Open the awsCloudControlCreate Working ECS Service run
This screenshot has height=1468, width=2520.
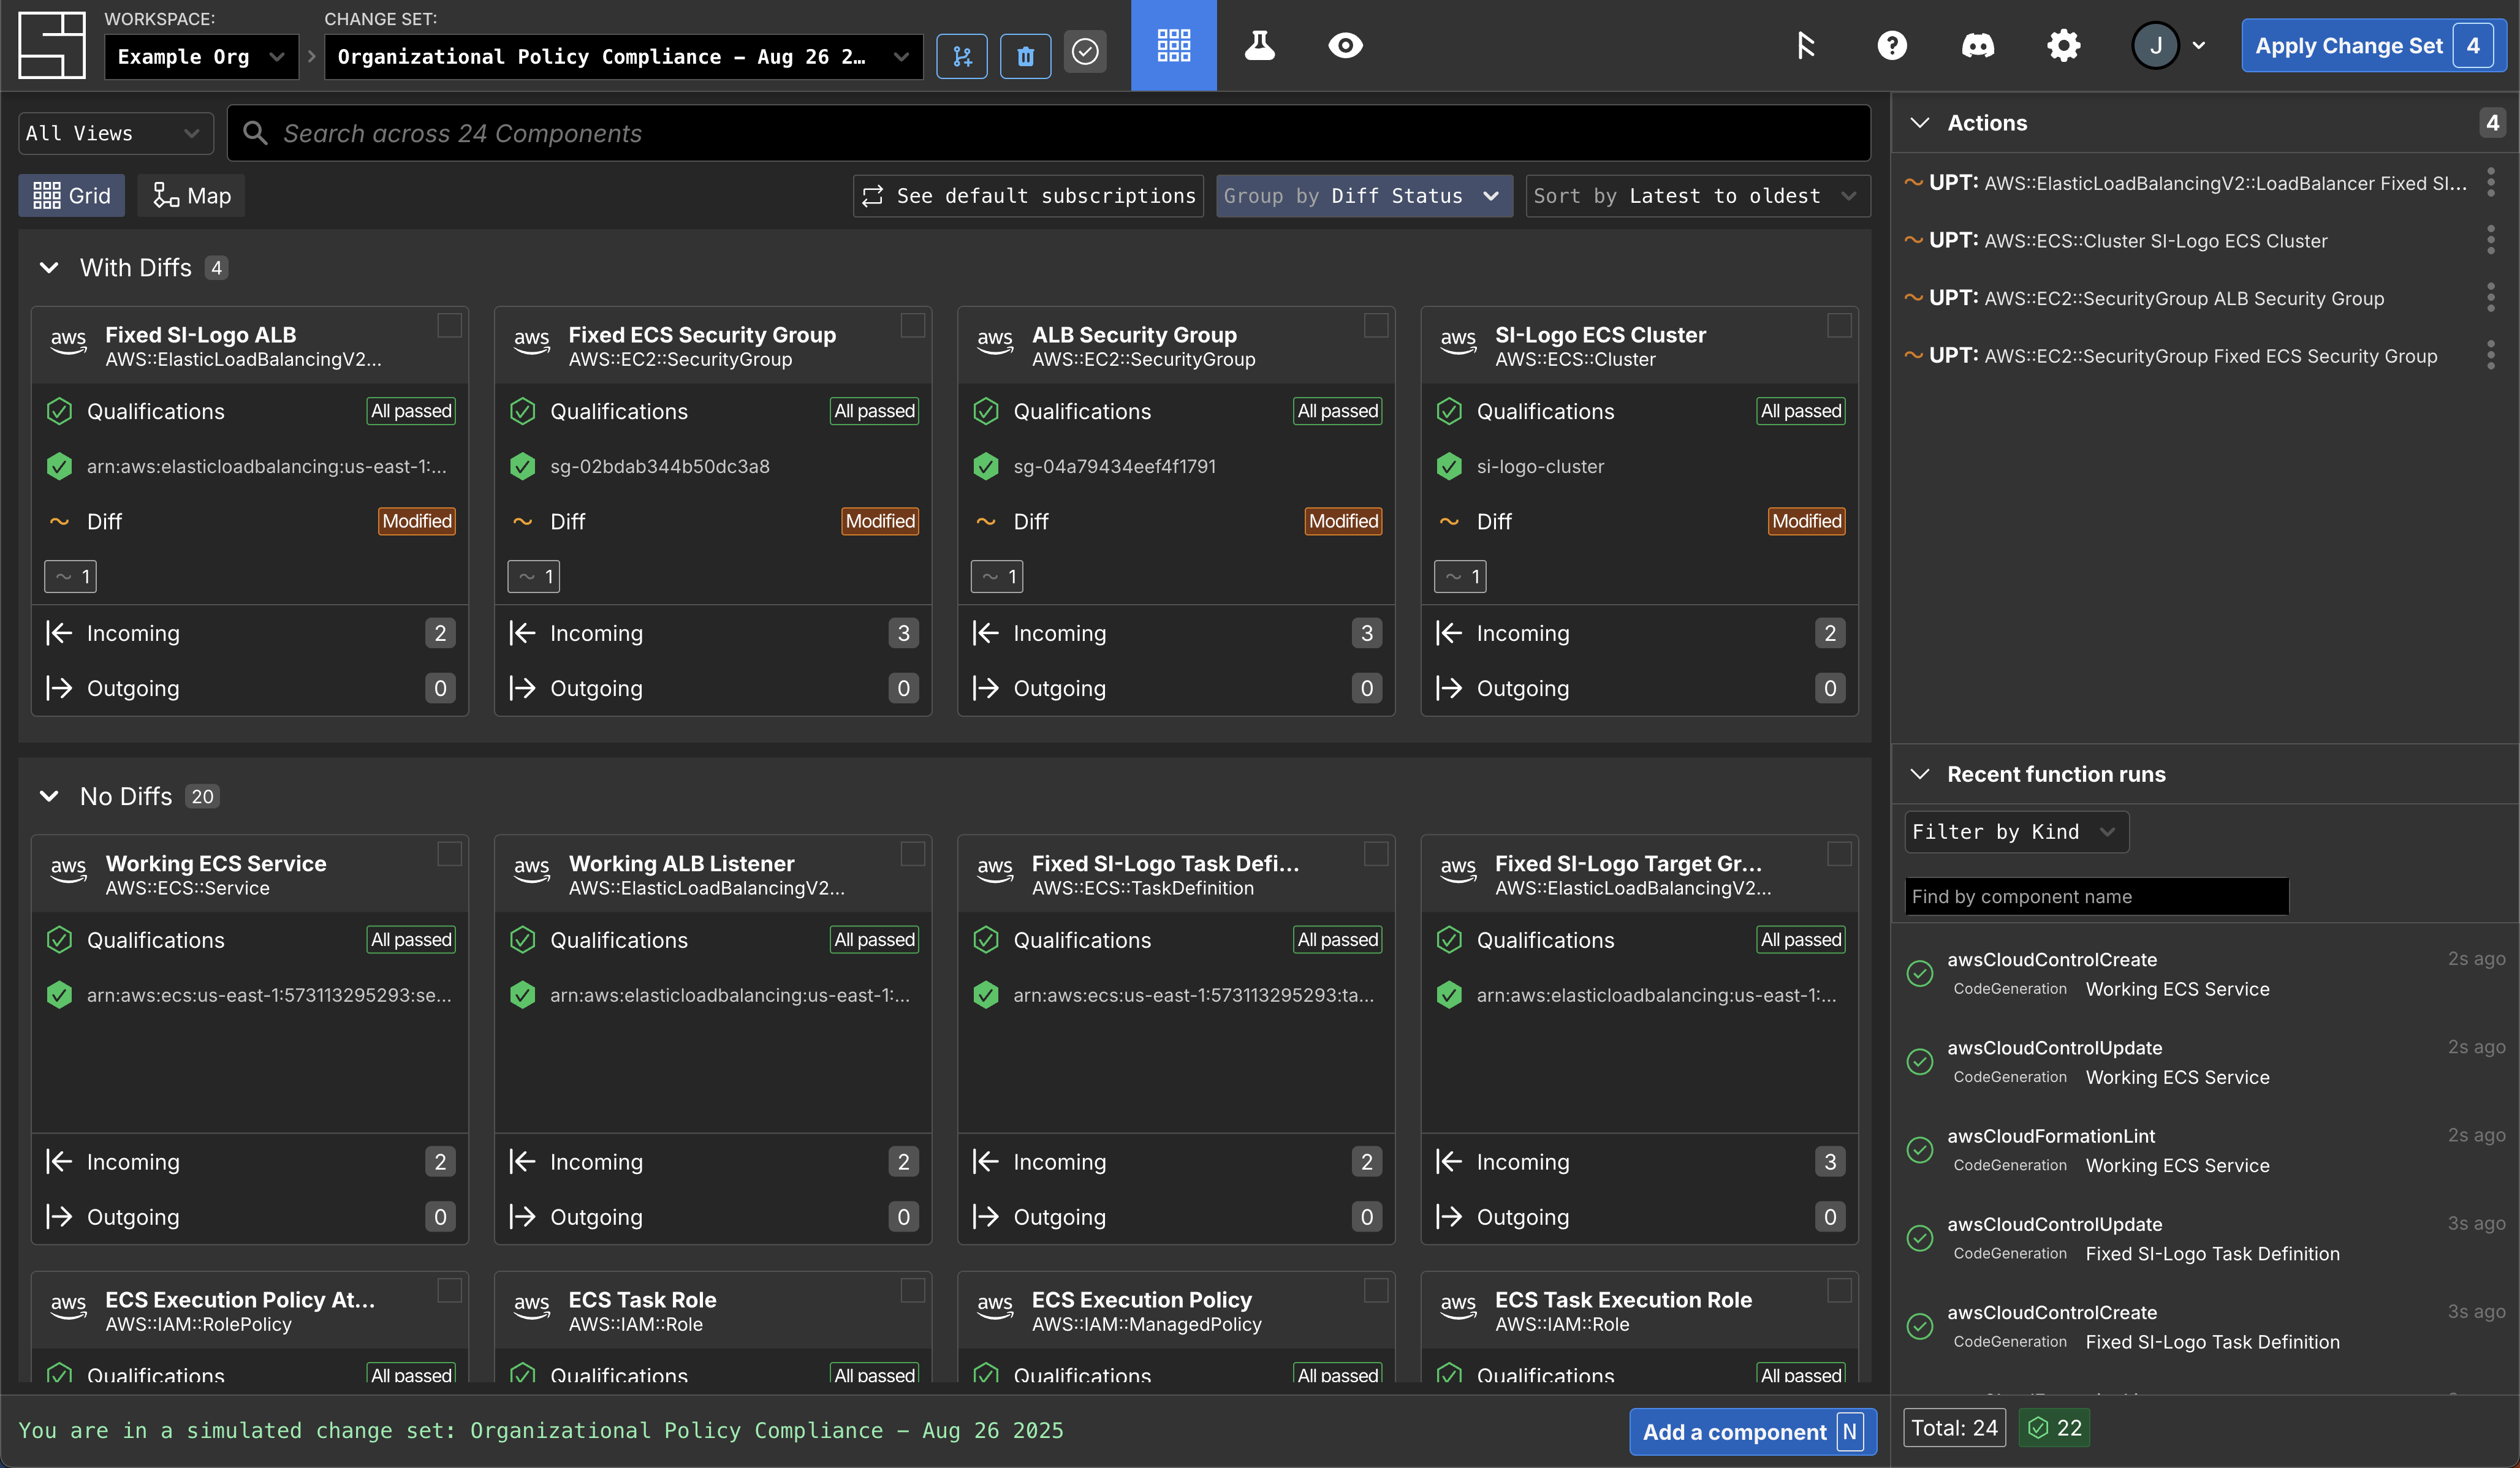2206,973
